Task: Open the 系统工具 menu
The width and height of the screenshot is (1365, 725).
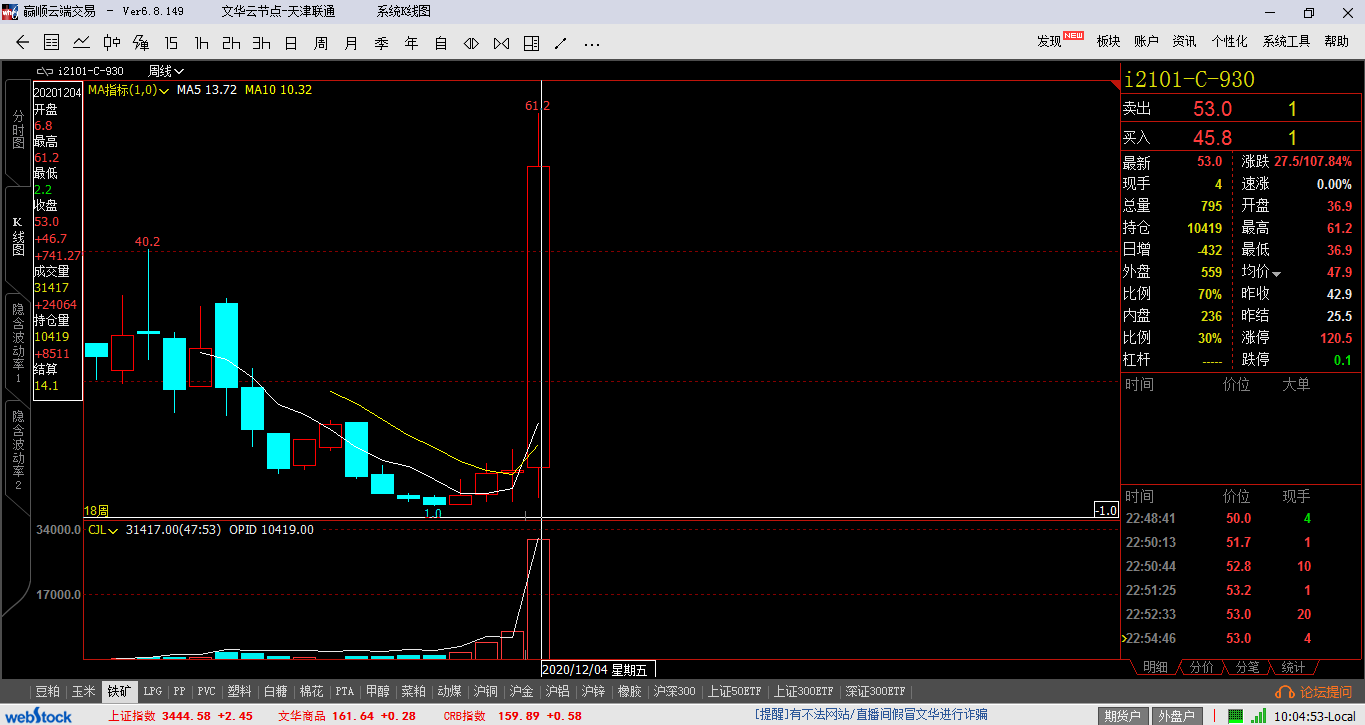Action: (1286, 41)
